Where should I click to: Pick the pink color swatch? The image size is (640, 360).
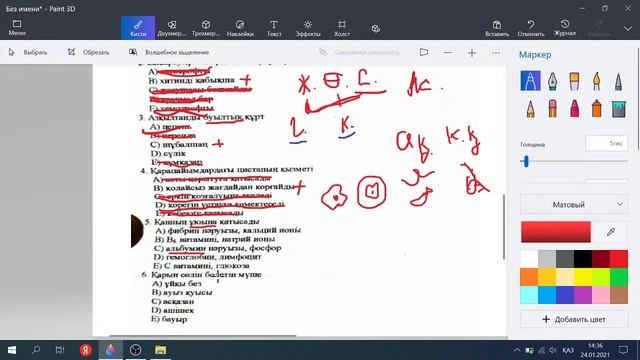tap(601, 295)
